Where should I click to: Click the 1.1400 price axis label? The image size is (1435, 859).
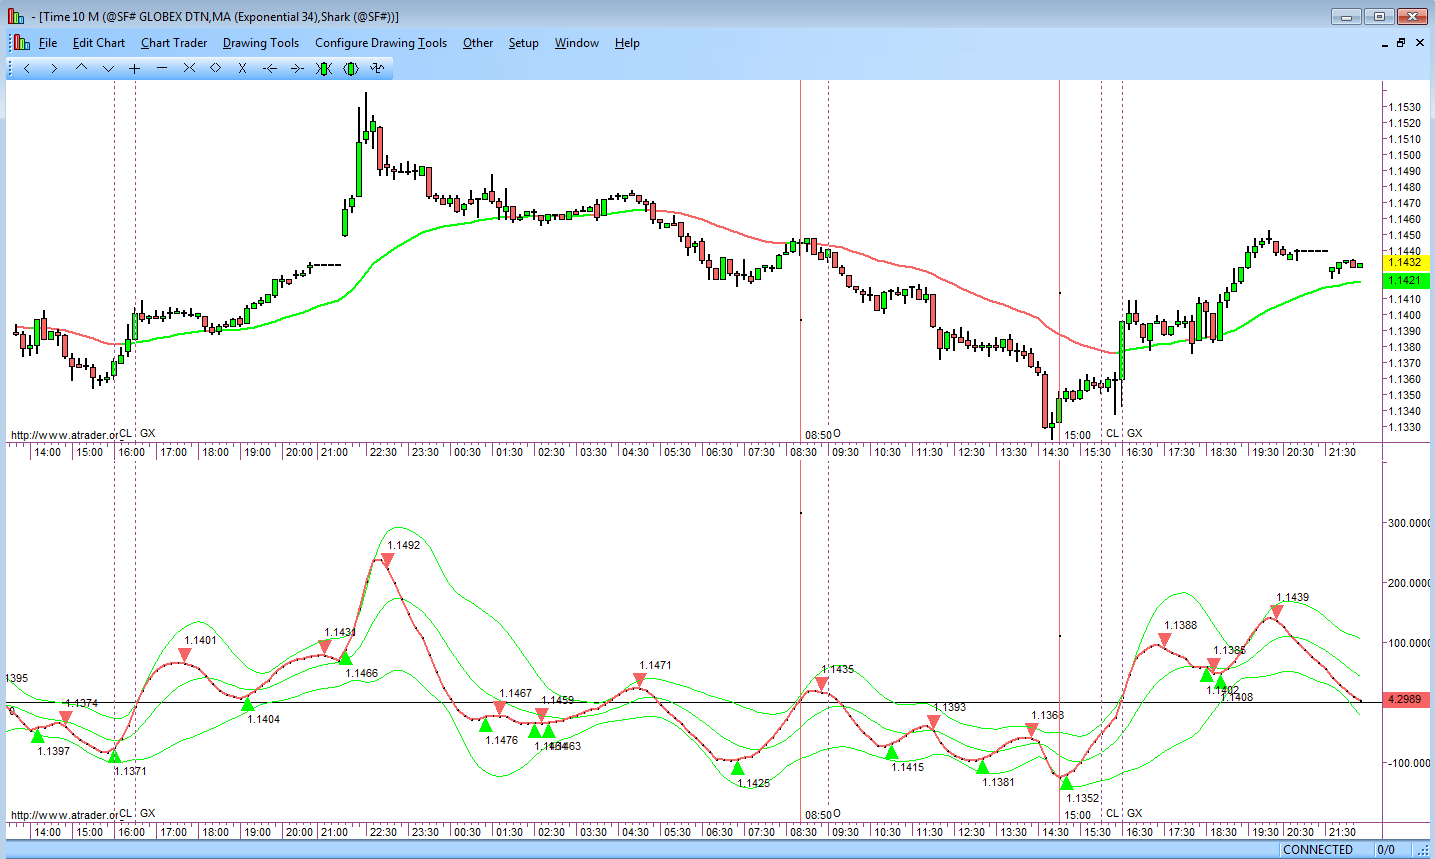(x=1405, y=315)
